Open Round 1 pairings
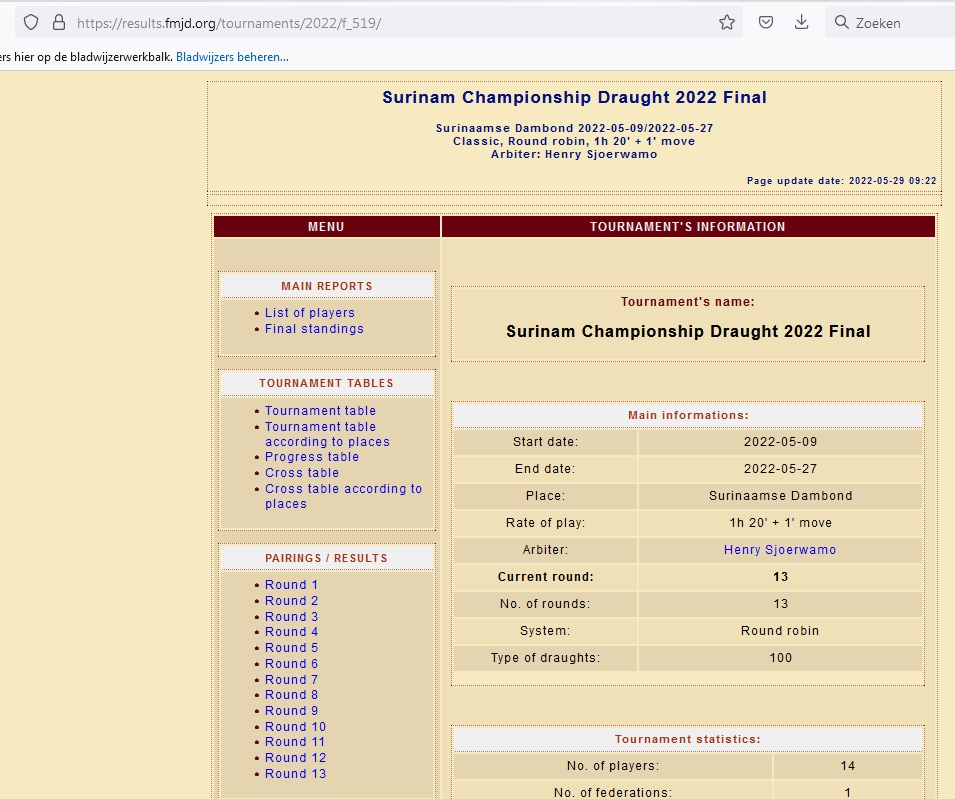The width and height of the screenshot is (955, 799). tap(291, 585)
